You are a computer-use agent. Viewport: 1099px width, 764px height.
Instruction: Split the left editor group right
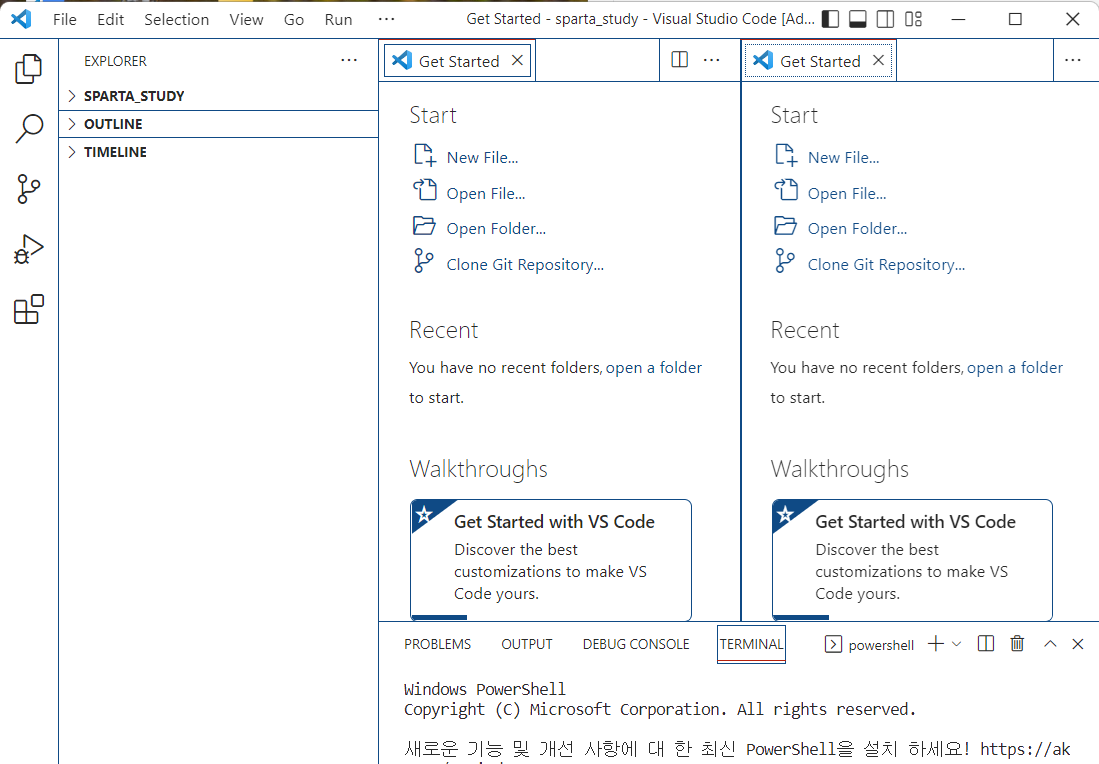[x=679, y=60]
